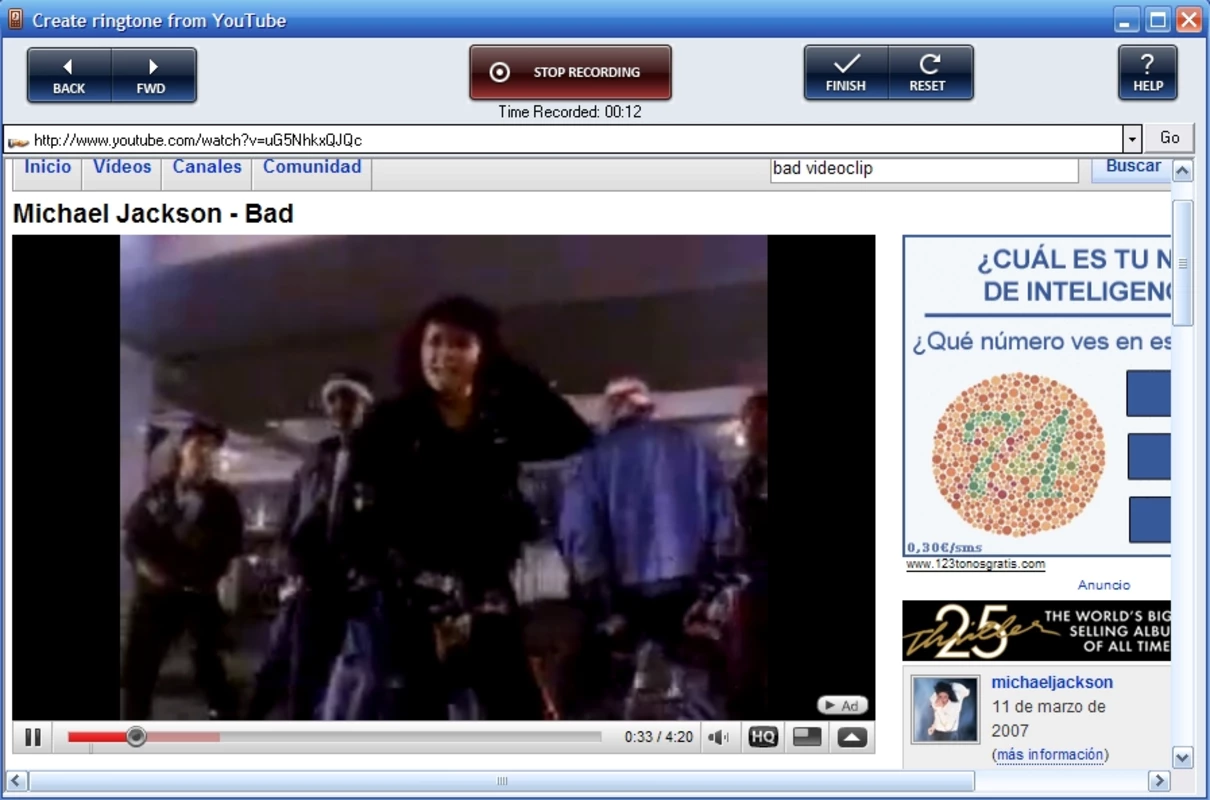1210x800 pixels.
Task: Switch to the Canales tab
Action: (207, 167)
